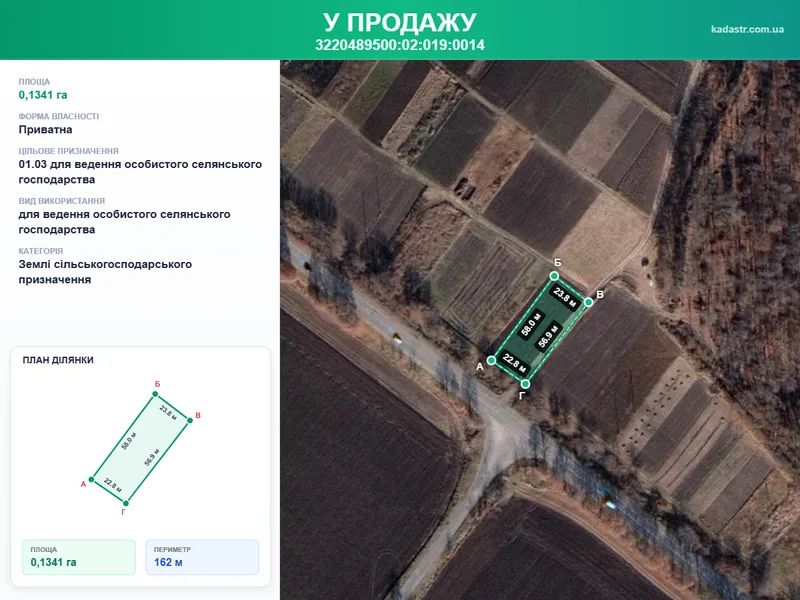Click the 'У ПРОДАЖУ' heading
The height and width of the screenshot is (600, 800).
[x=399, y=22]
